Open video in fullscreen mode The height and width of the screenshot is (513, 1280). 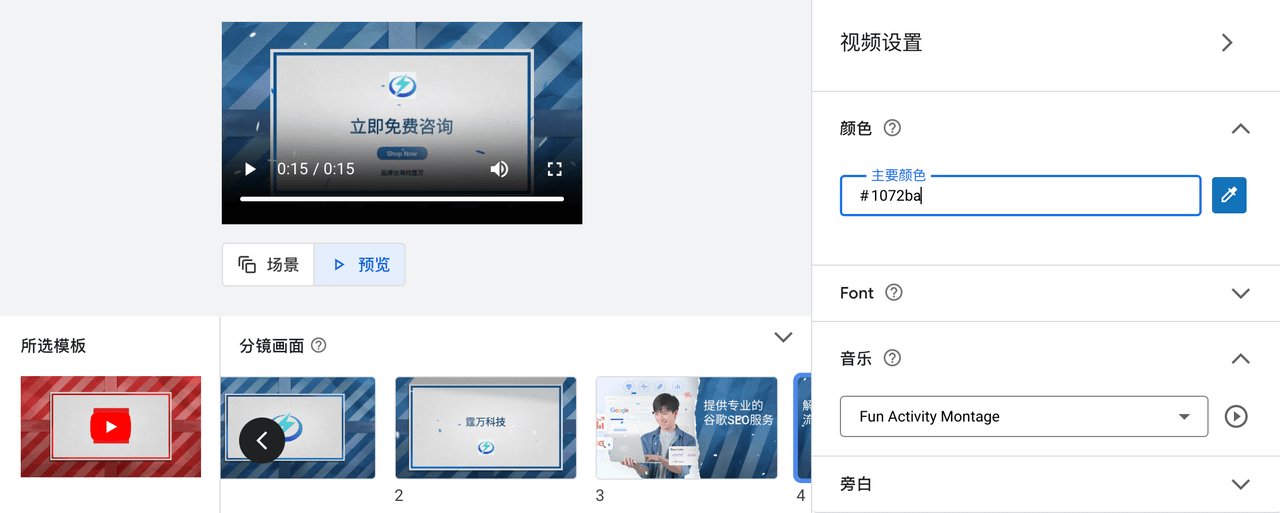pyautogui.click(x=555, y=169)
